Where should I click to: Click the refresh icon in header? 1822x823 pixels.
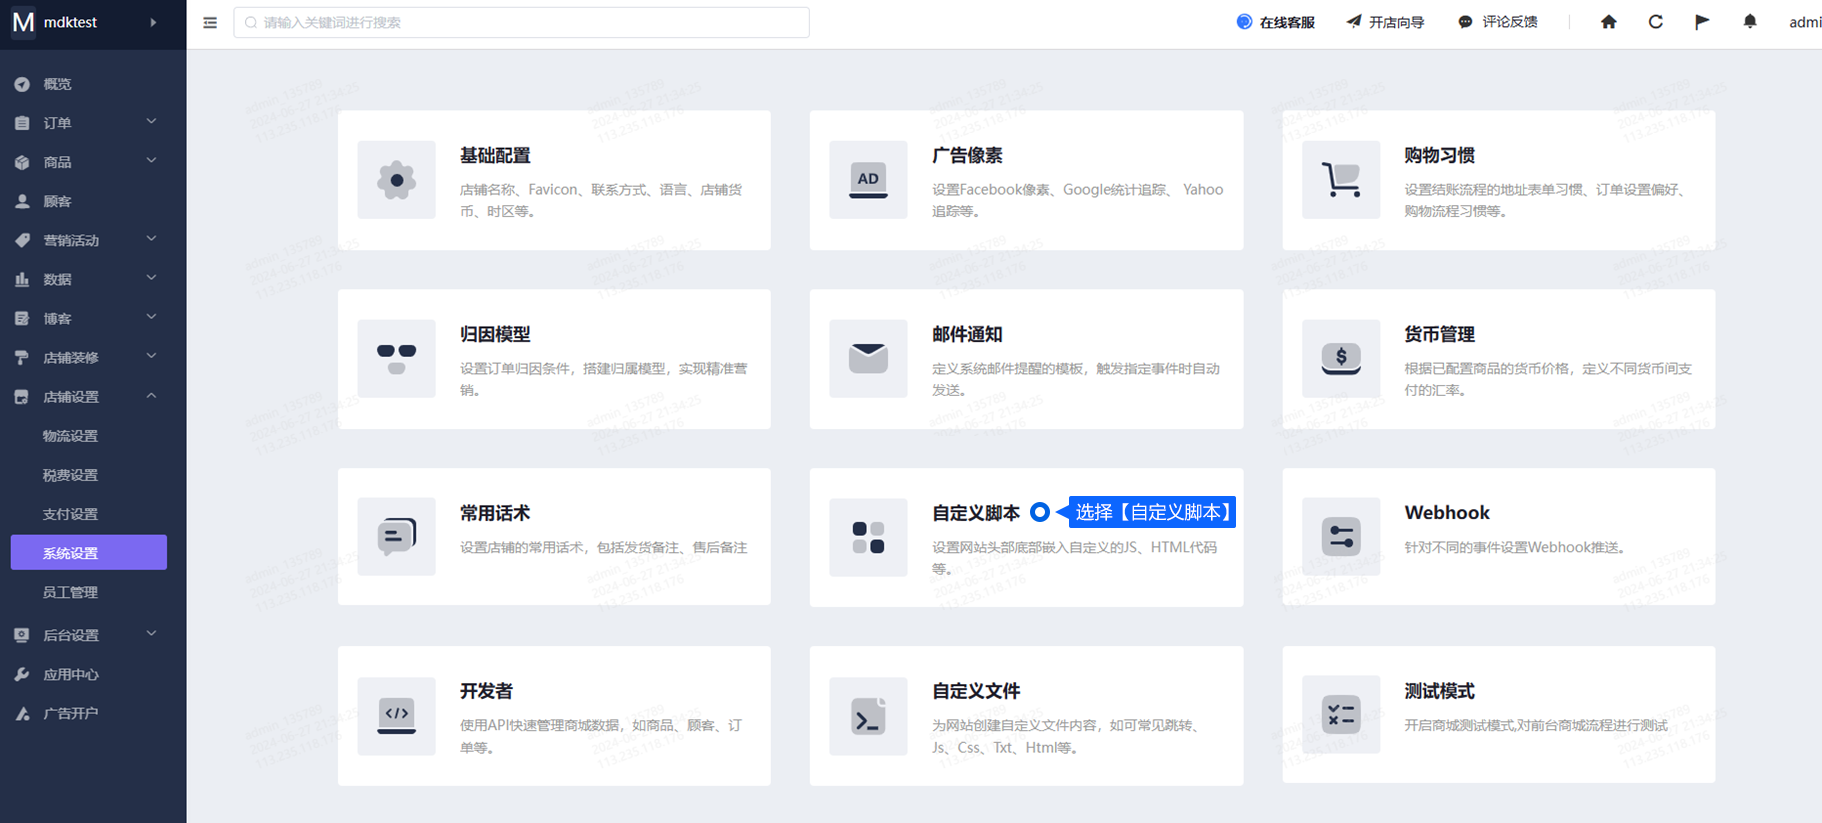1655,22
